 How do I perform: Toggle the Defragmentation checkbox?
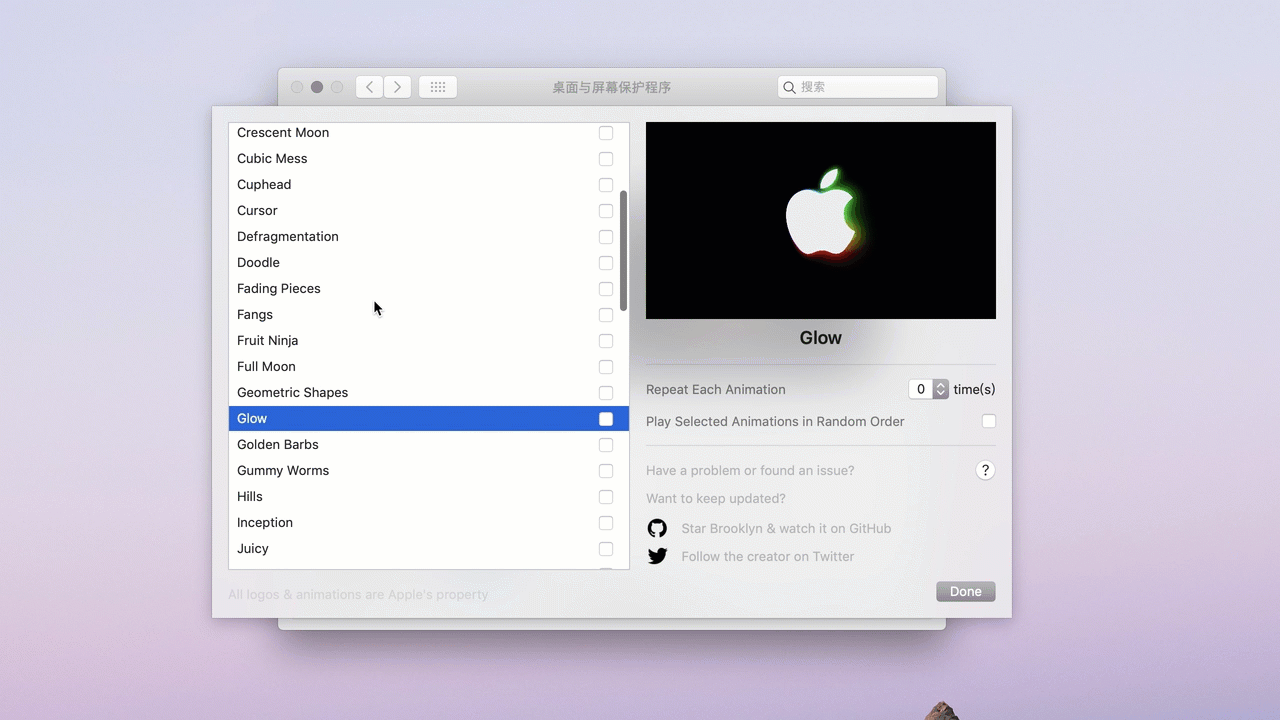click(x=606, y=237)
